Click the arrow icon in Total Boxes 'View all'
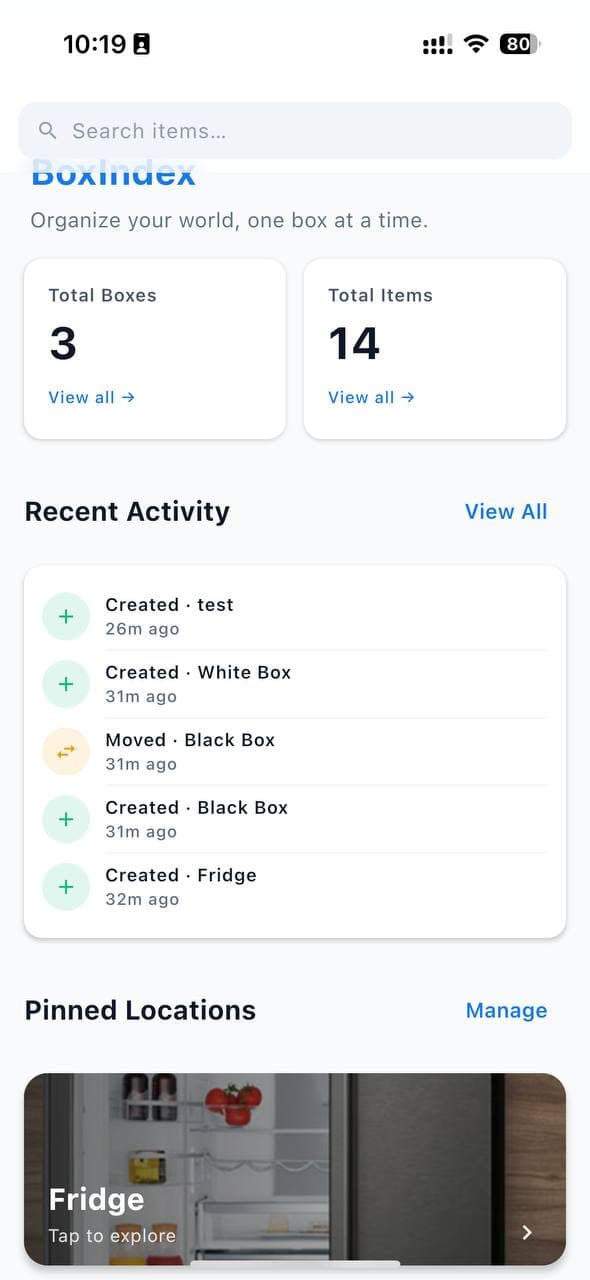Screen dimensions: 590x1280 pyautogui.click(x=126, y=397)
